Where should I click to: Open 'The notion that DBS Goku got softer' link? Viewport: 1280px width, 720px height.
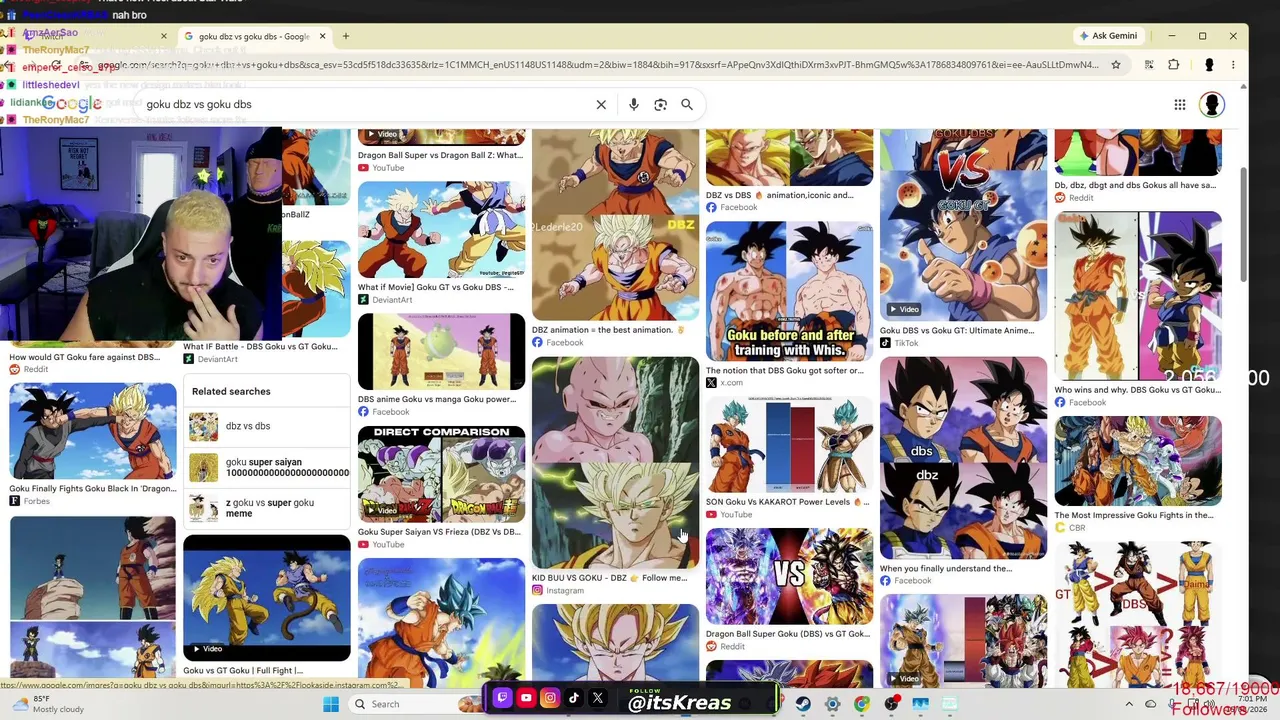click(784, 370)
